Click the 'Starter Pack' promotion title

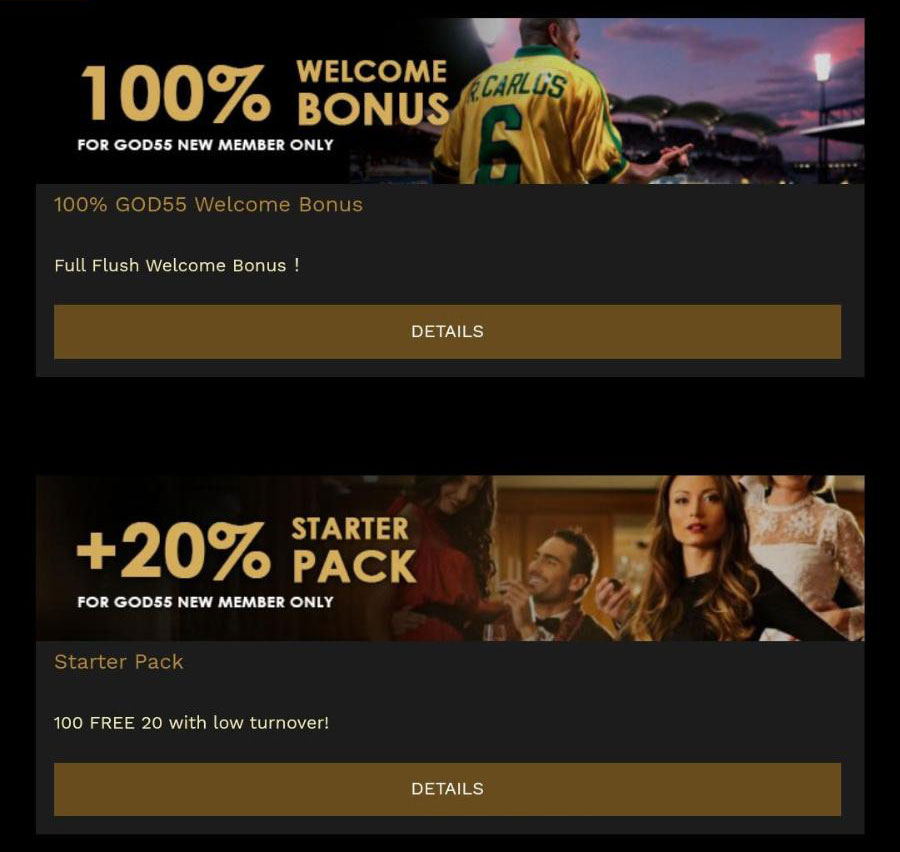coord(119,662)
